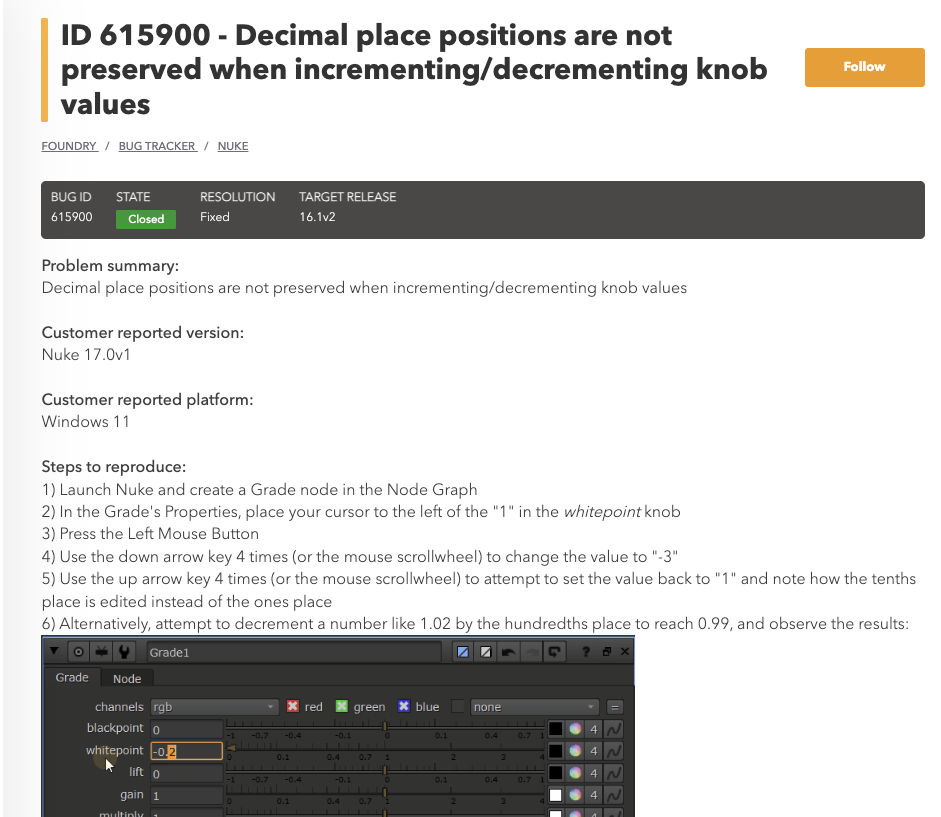Click the target release 16.1v2 text
941x817 pixels.
(x=317, y=217)
